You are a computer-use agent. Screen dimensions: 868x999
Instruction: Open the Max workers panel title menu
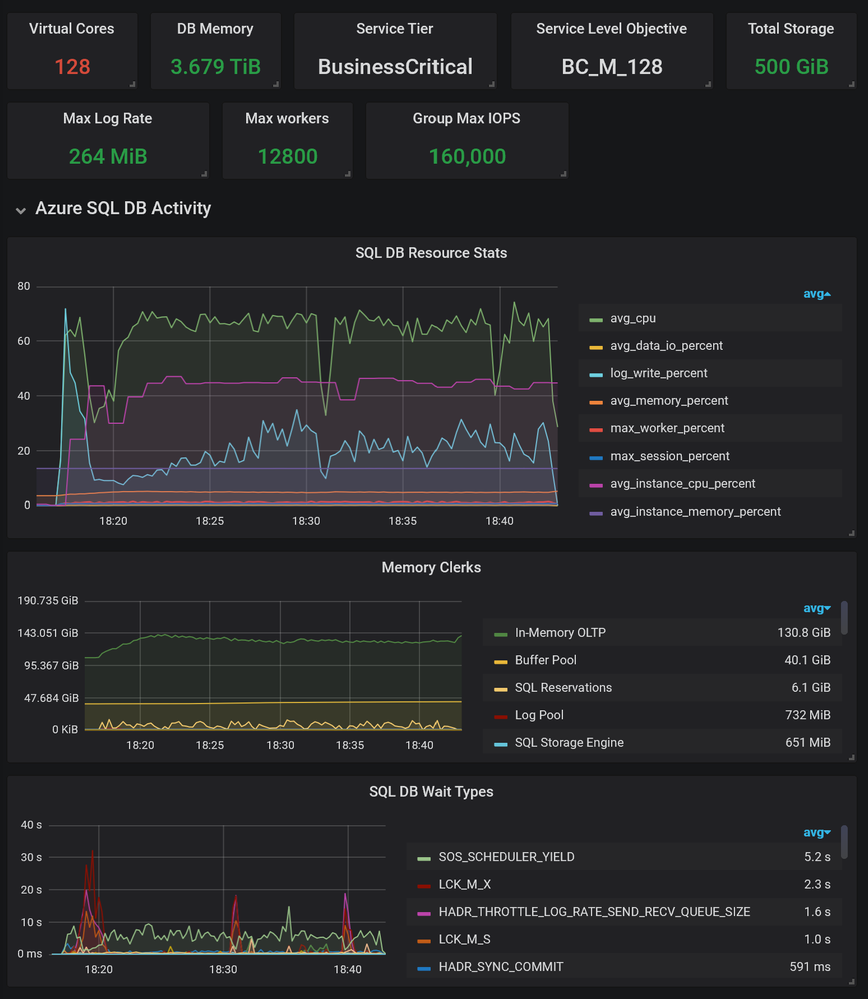pos(287,119)
